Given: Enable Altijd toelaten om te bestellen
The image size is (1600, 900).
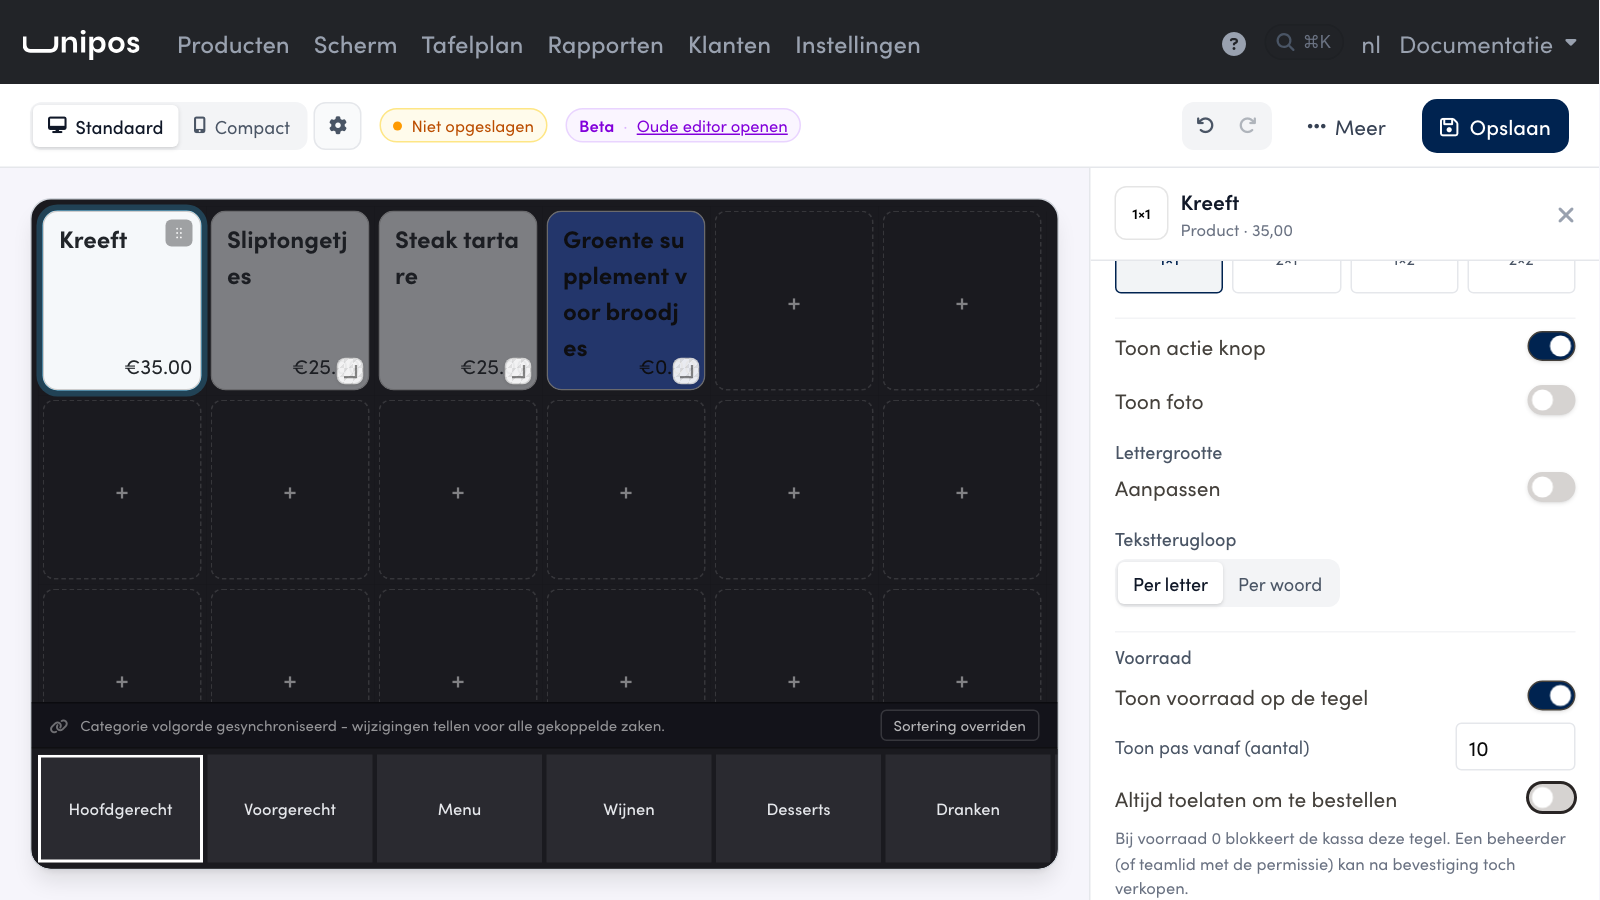Looking at the screenshot, I should tap(1551, 798).
